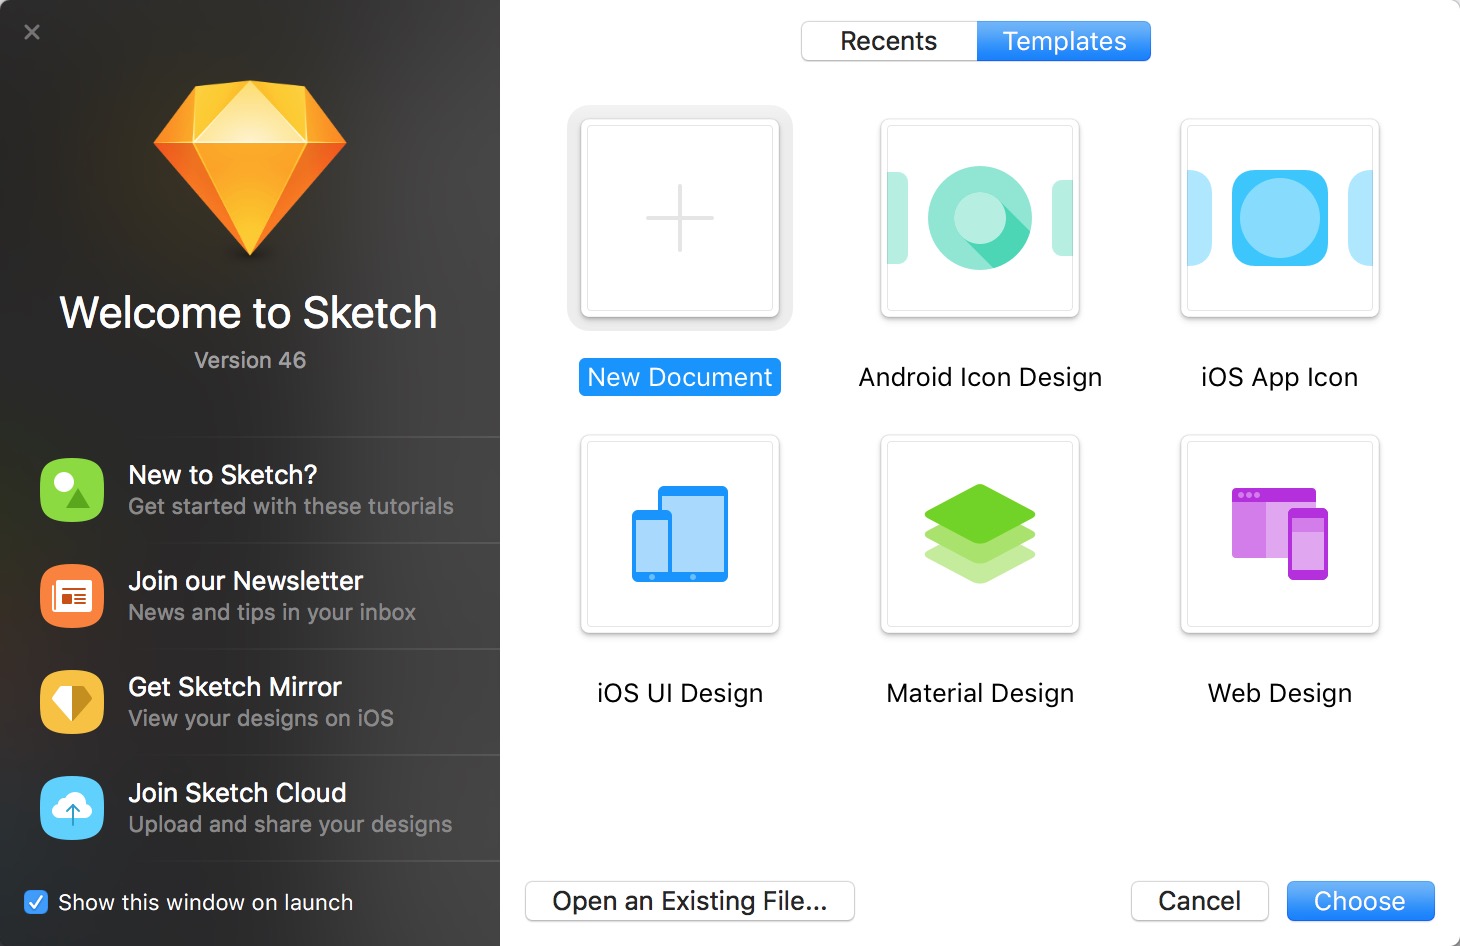
Task: Click the Material Design label
Action: coord(980,693)
